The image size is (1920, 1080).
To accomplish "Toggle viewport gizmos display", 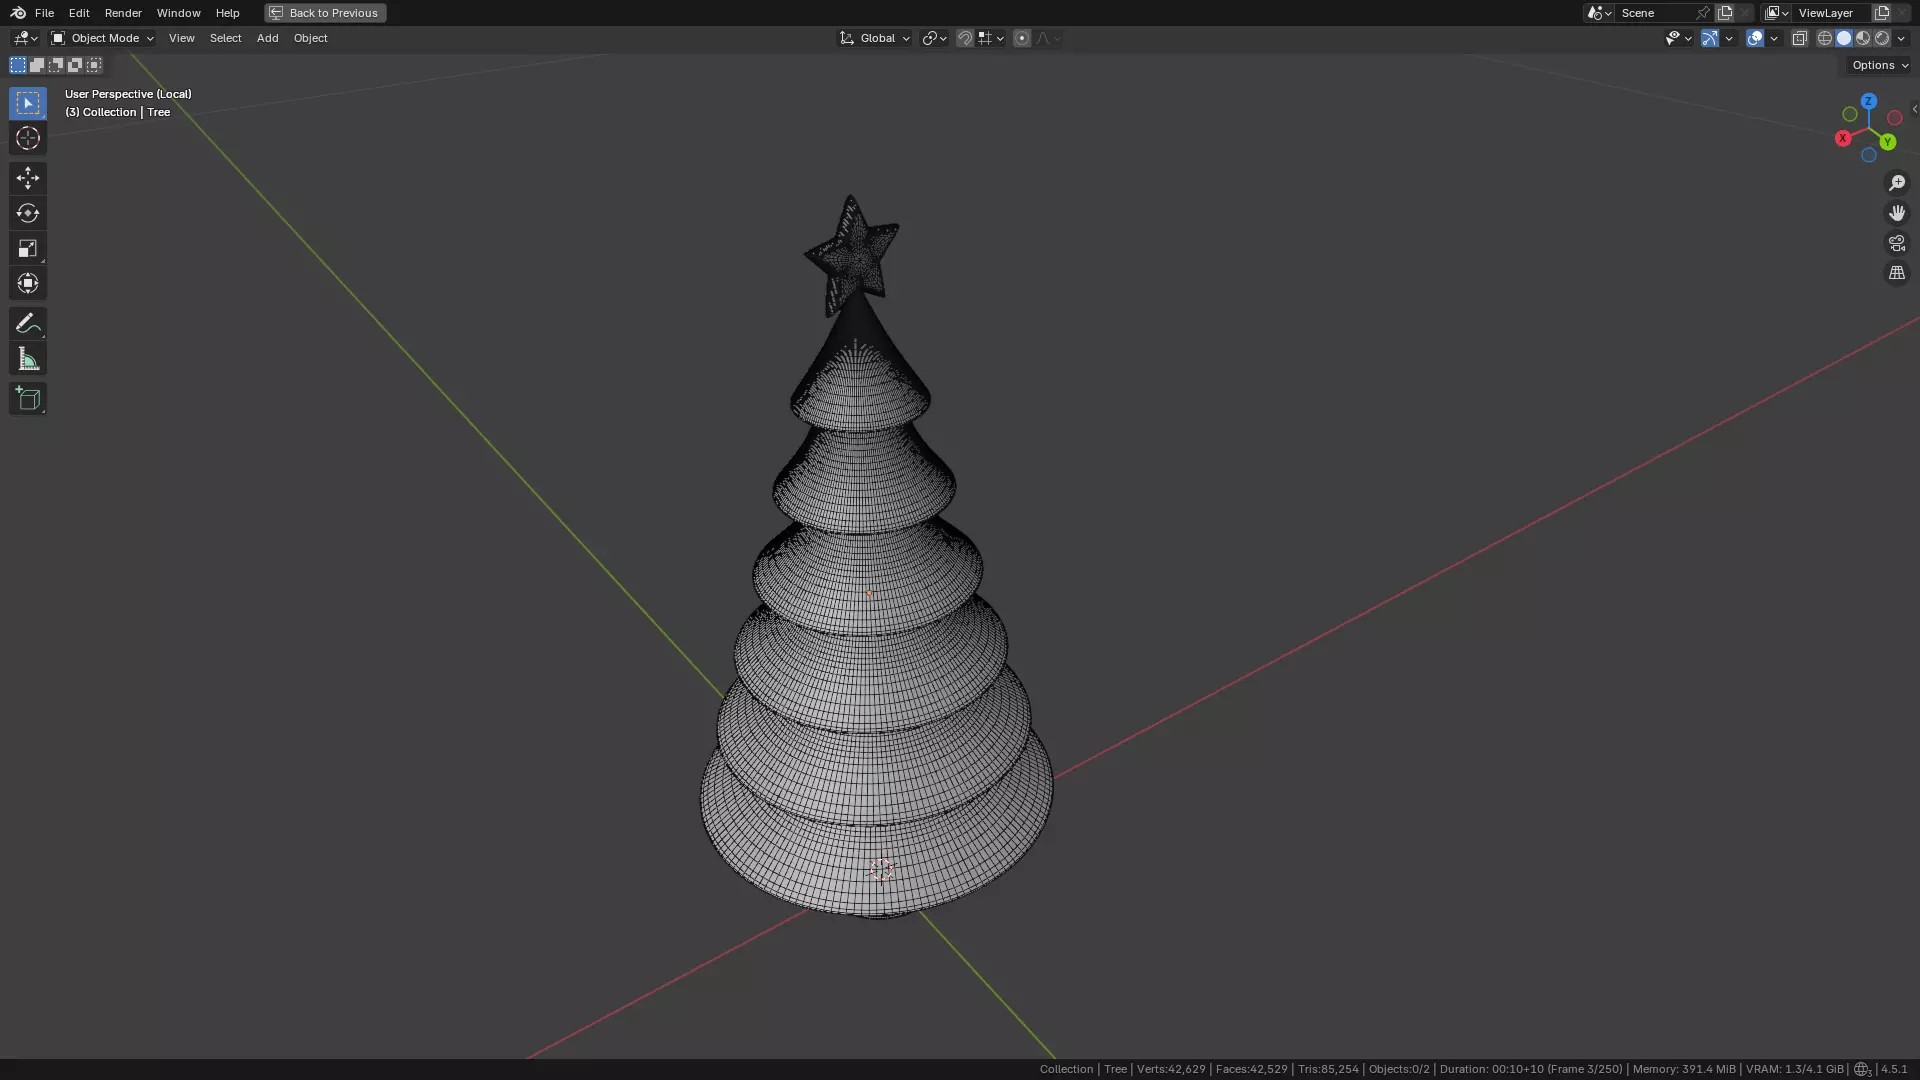I will click(1710, 38).
